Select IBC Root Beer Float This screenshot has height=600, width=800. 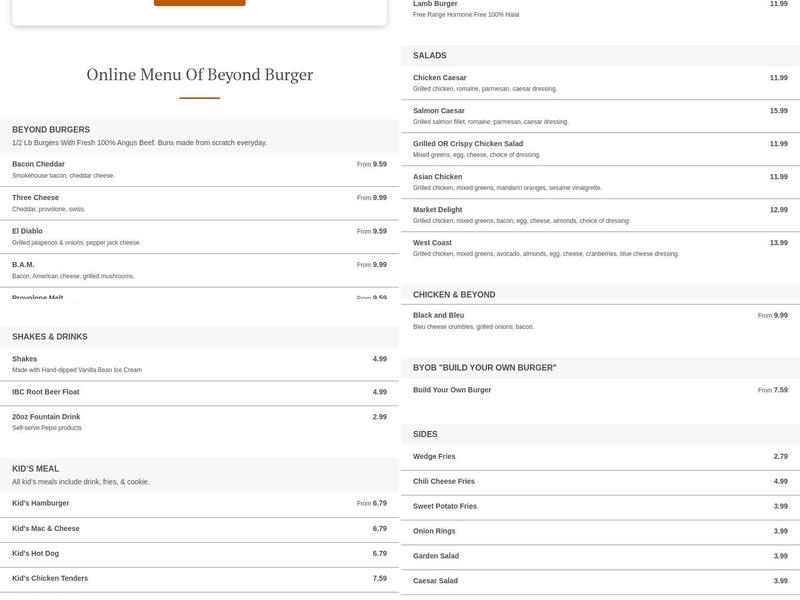(199, 392)
